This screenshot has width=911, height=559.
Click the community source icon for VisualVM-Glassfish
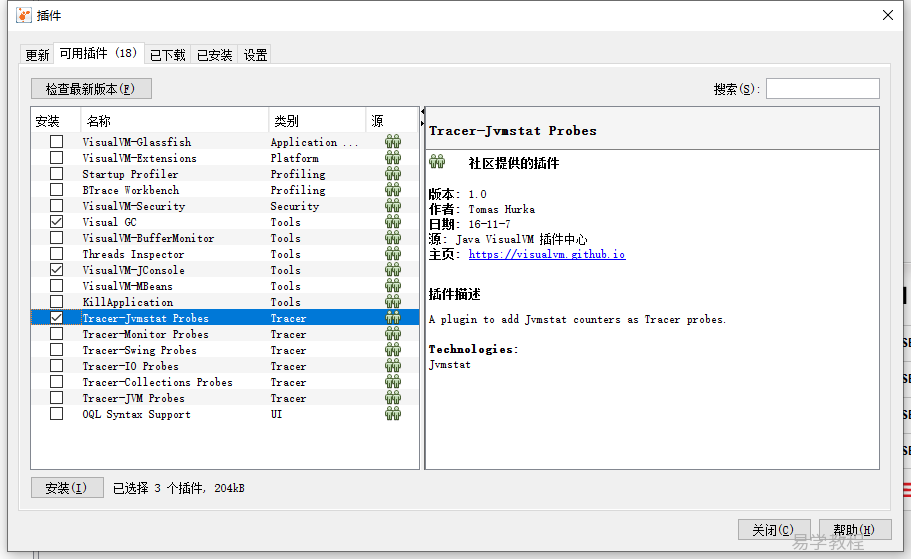pos(393,142)
